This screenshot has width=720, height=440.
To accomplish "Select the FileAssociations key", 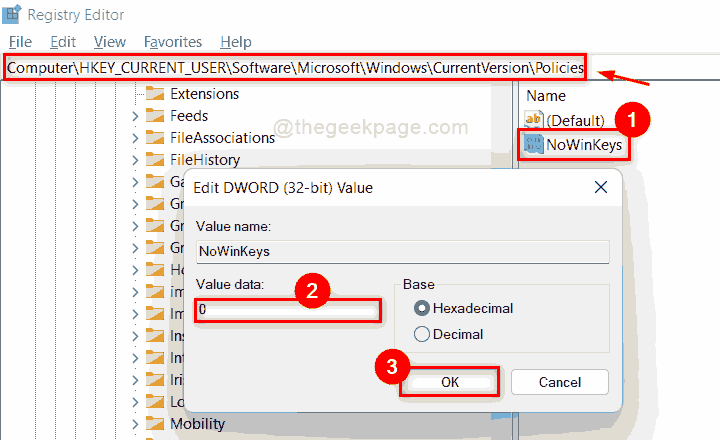I will (x=222, y=138).
